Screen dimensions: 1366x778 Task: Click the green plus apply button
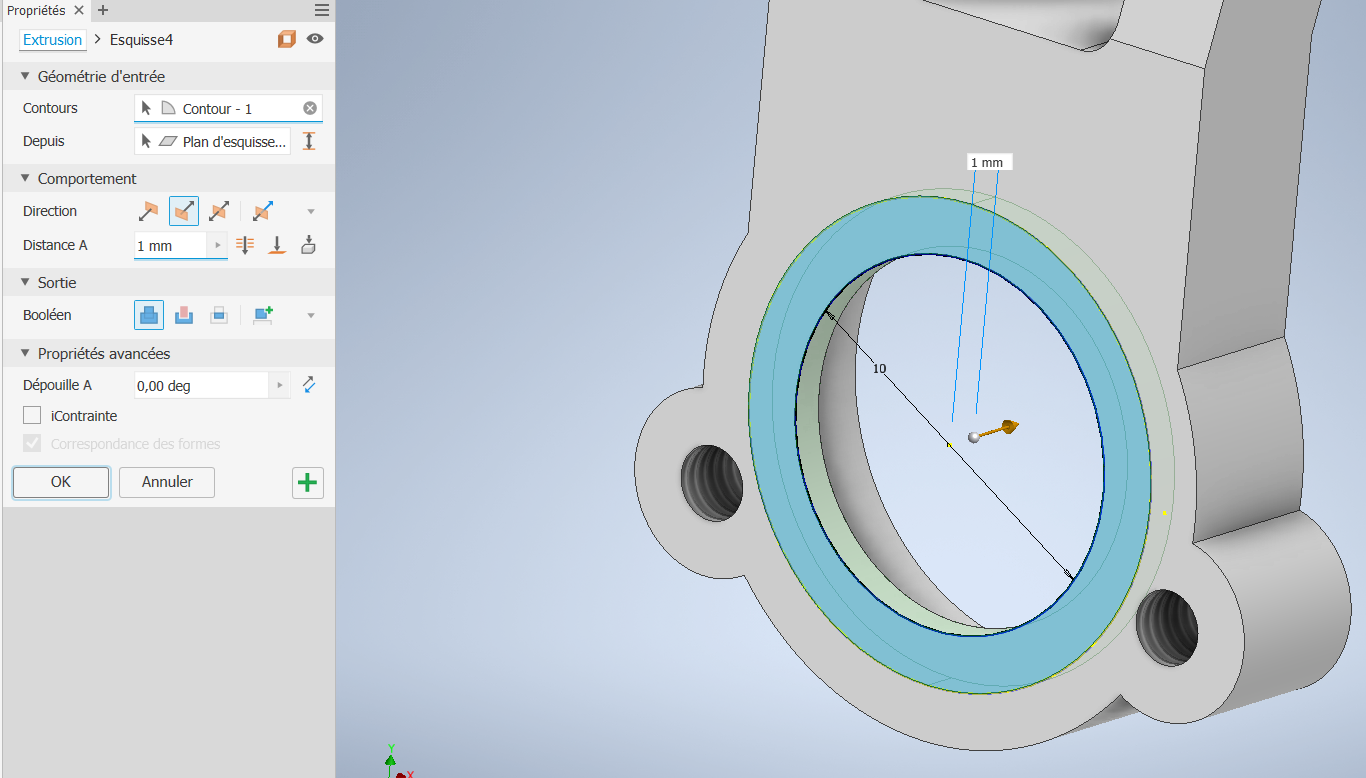coord(308,483)
